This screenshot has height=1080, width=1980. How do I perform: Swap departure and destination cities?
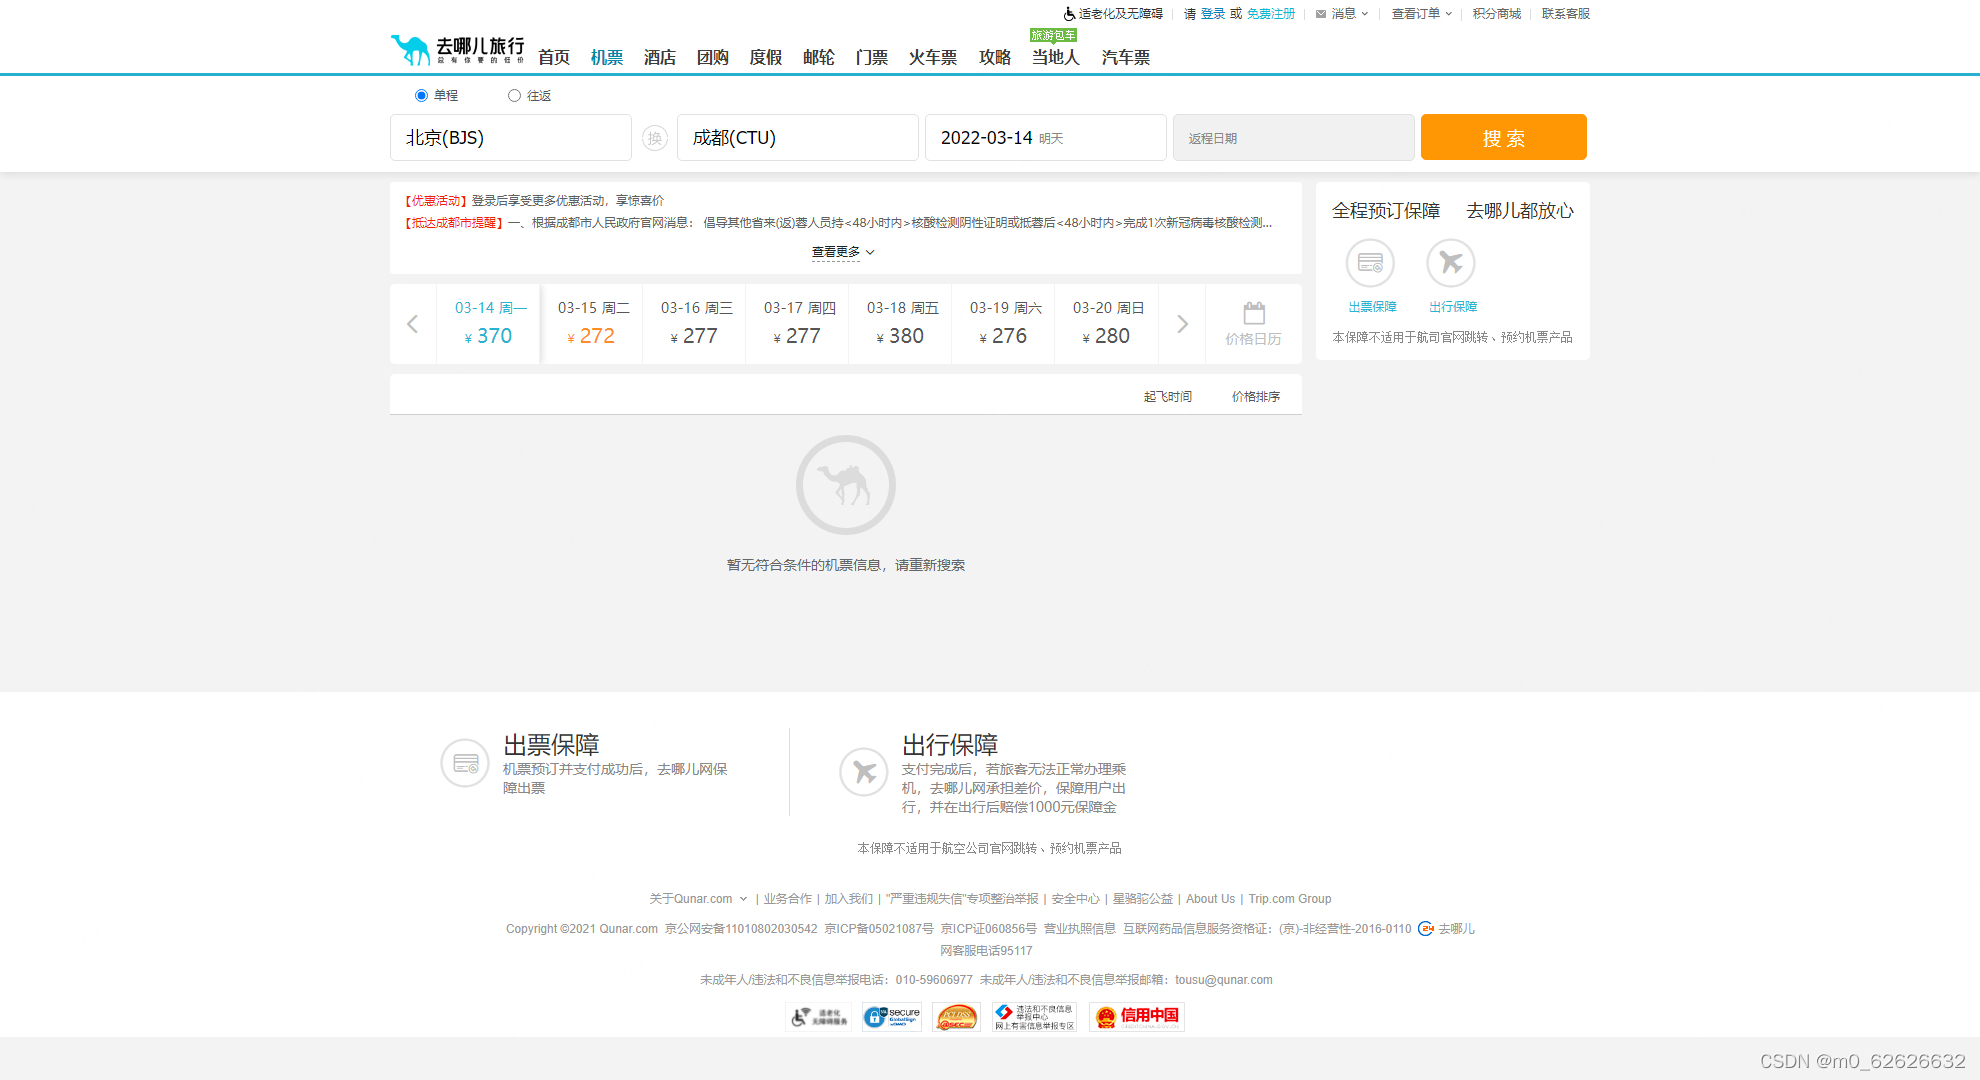[655, 138]
